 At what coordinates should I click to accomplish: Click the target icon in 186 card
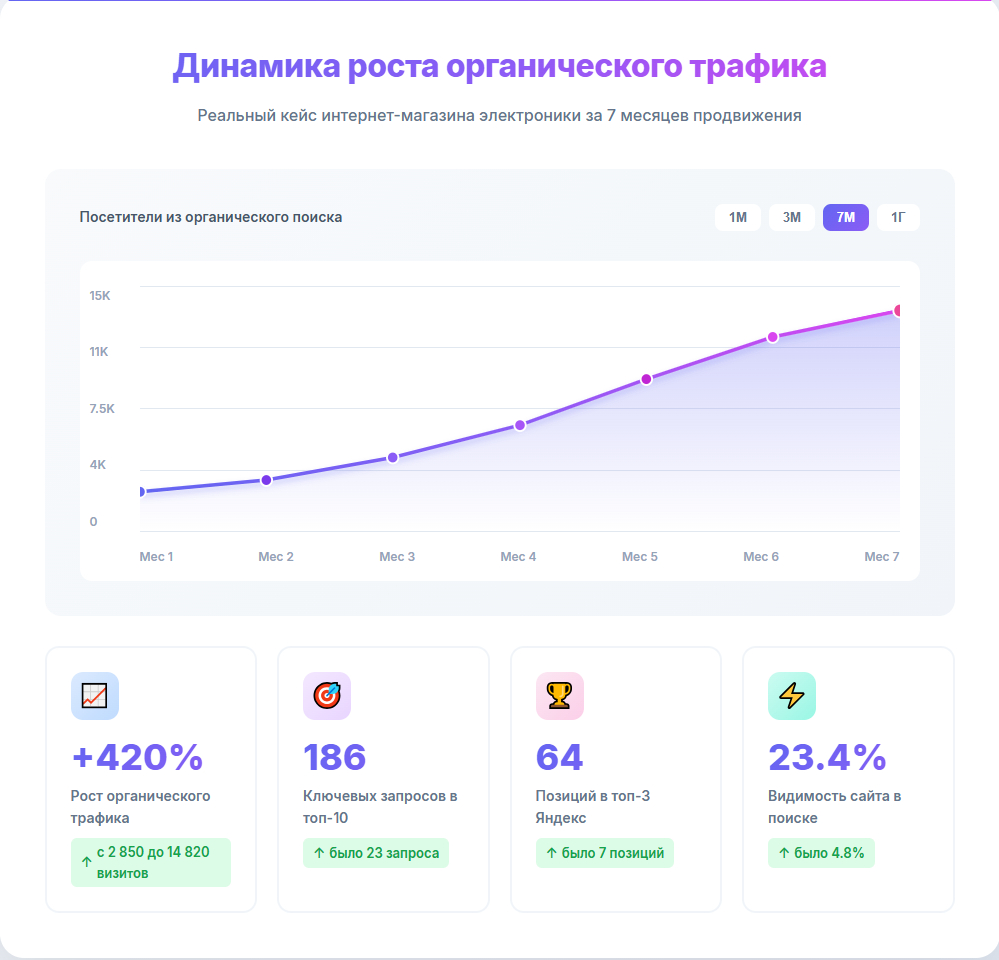[327, 696]
